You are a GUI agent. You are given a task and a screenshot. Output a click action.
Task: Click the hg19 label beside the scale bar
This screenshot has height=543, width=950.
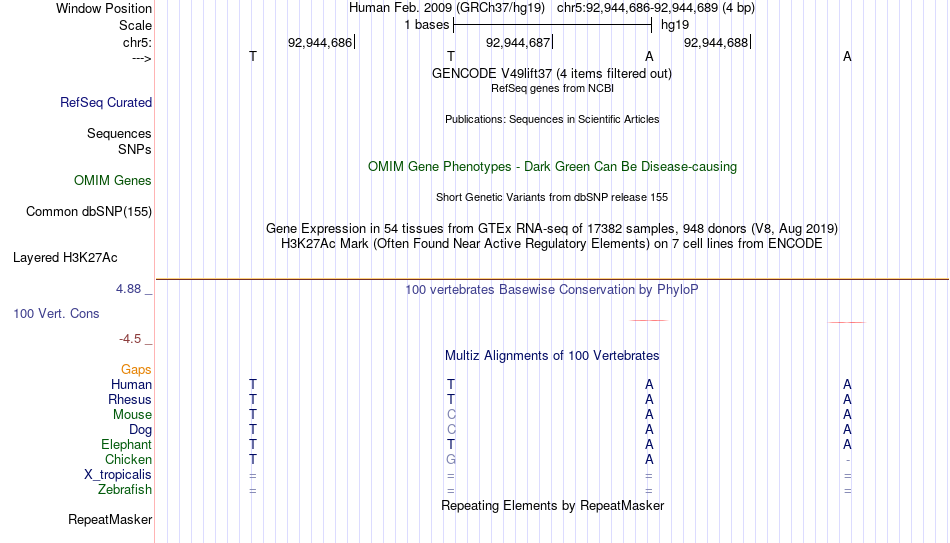(x=675, y=25)
